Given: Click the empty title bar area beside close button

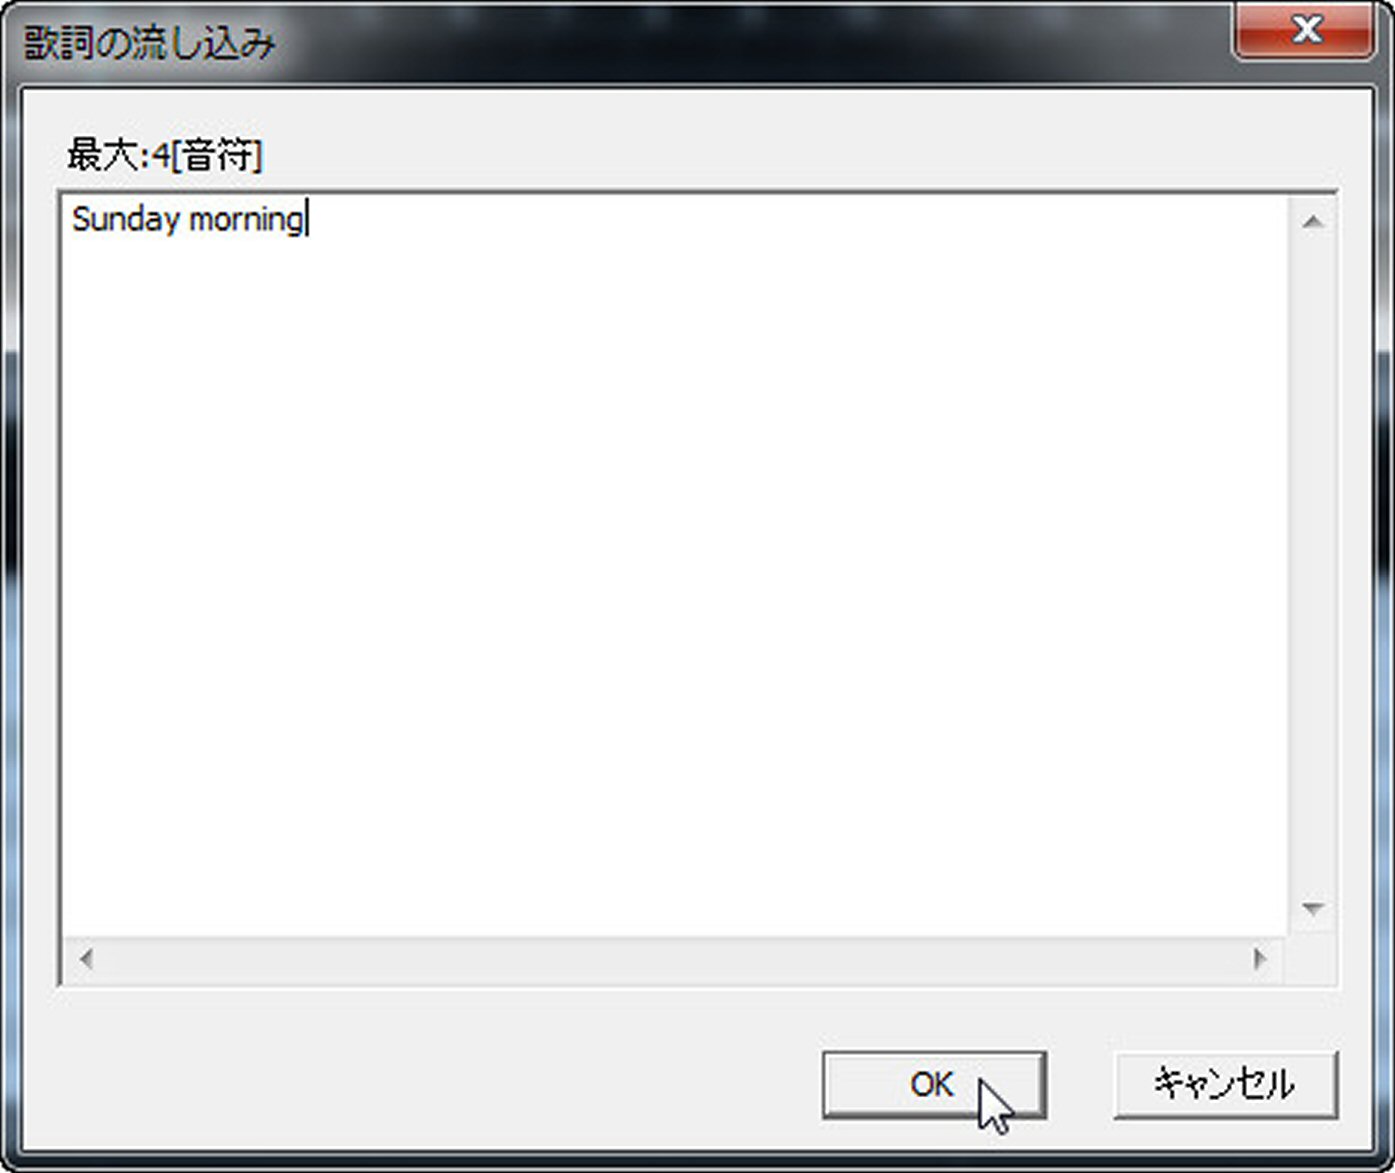Looking at the screenshot, I should pyautogui.click(x=750, y=42).
